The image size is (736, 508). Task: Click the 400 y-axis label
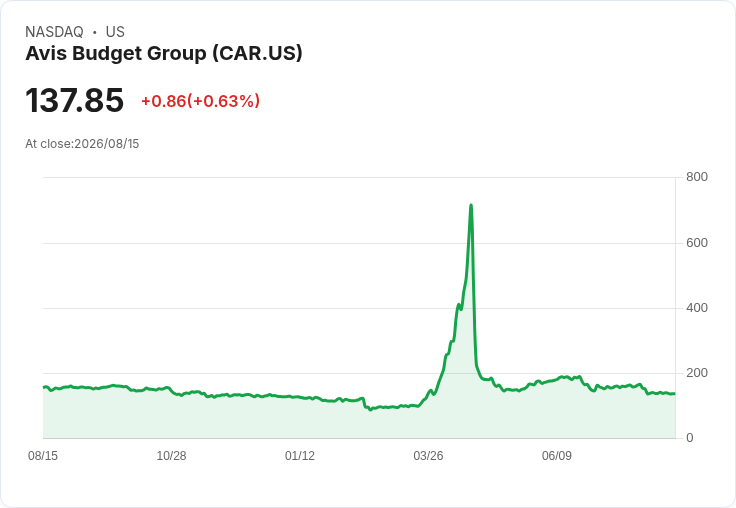pos(697,308)
